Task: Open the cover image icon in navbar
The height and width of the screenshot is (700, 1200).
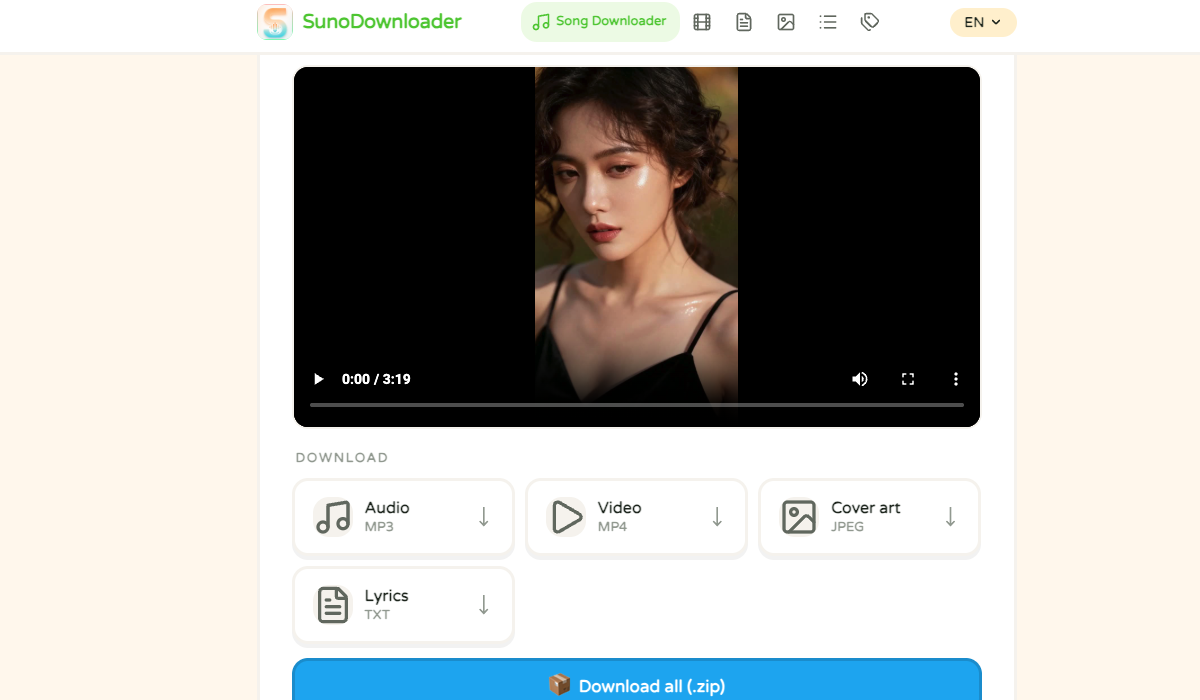Action: tap(786, 21)
